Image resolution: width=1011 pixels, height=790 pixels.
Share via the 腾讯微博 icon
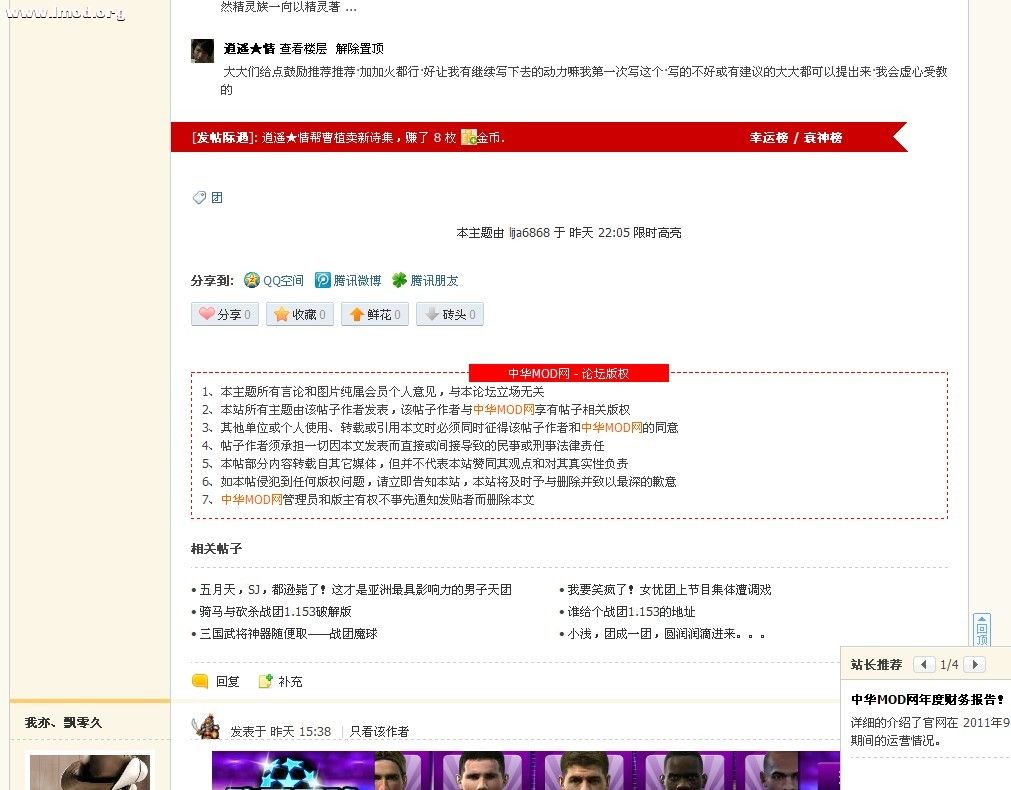click(x=323, y=281)
